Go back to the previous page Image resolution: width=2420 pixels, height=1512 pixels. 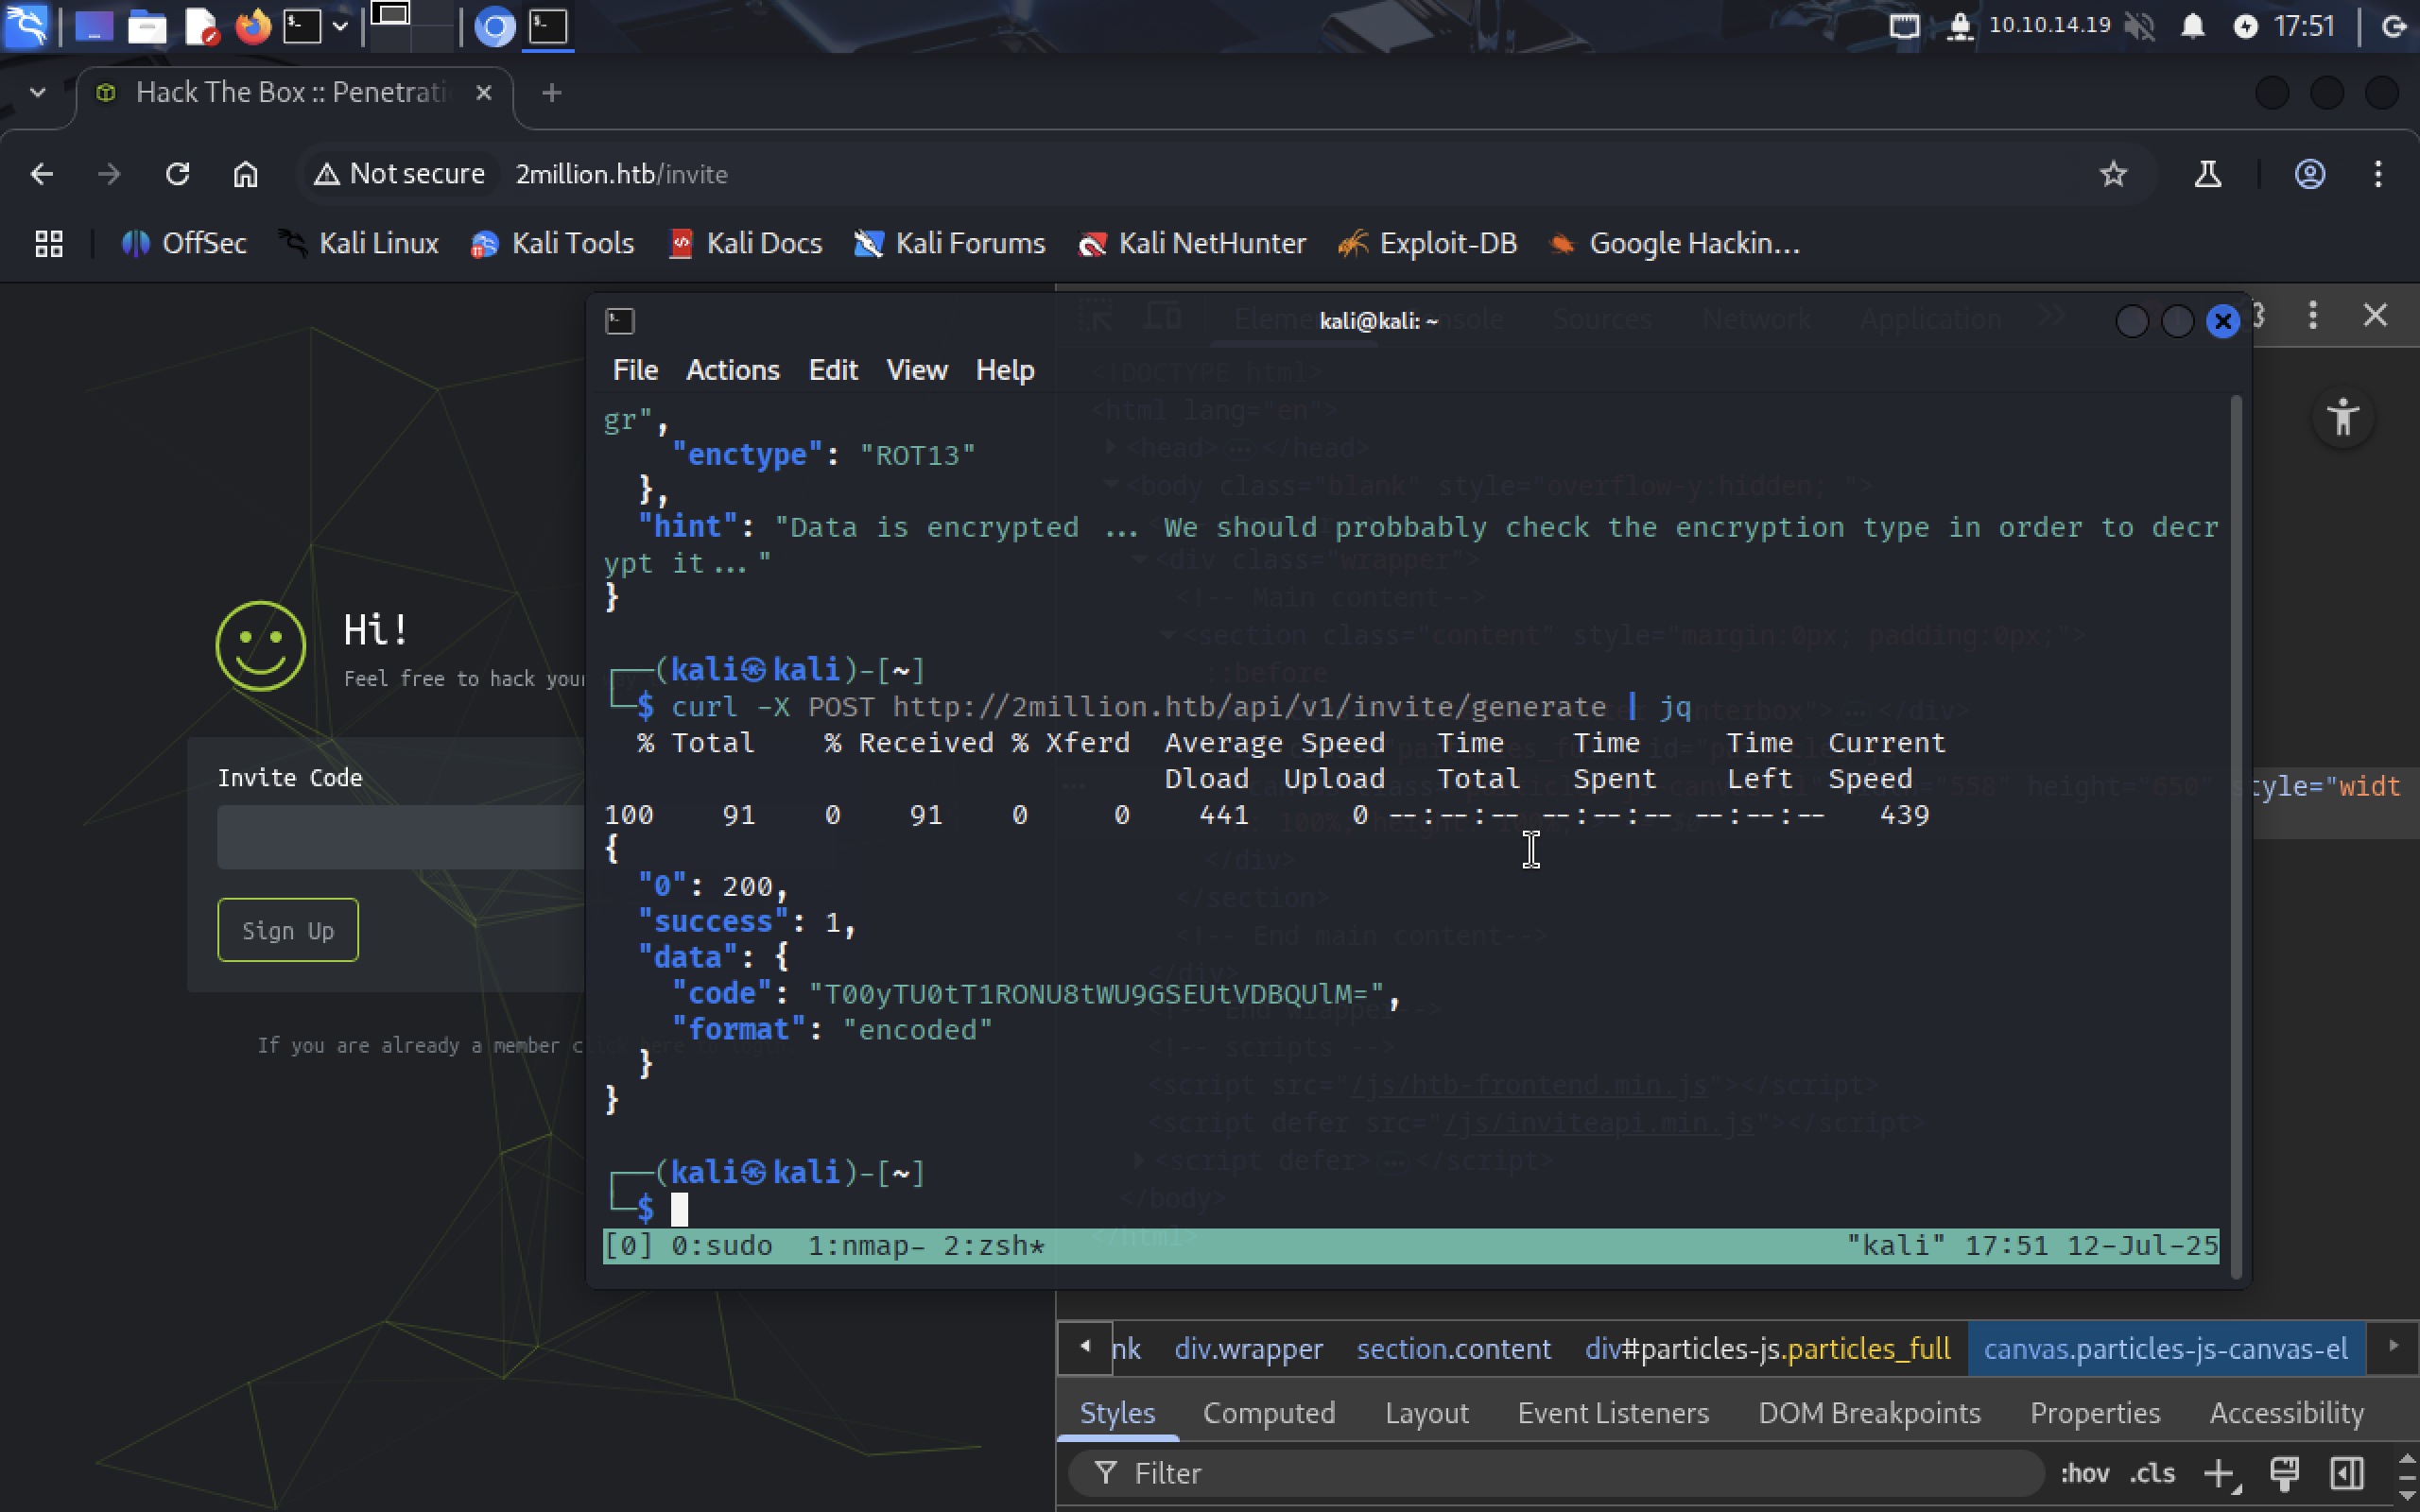[42, 174]
